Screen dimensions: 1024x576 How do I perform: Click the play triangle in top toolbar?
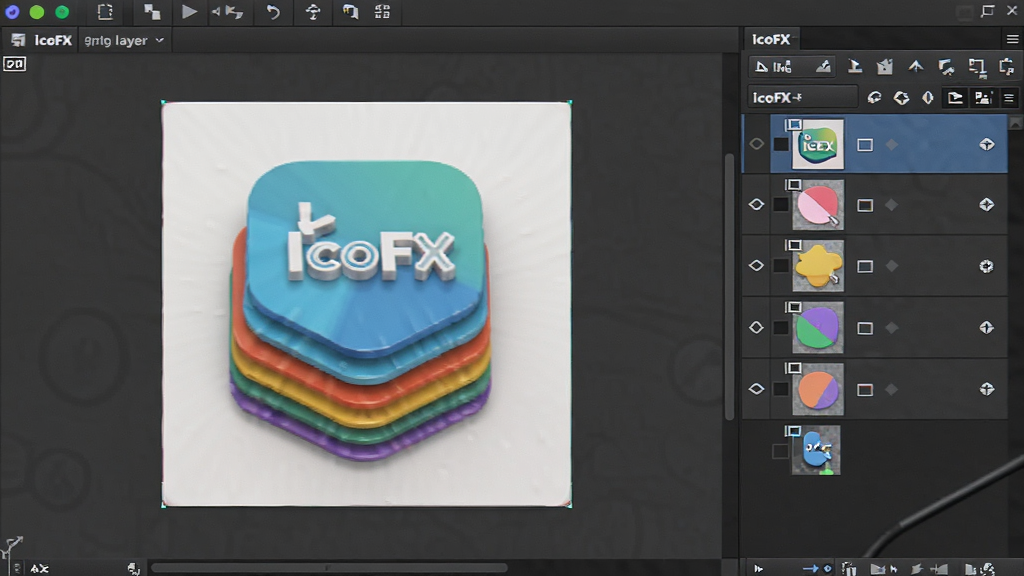click(x=189, y=12)
